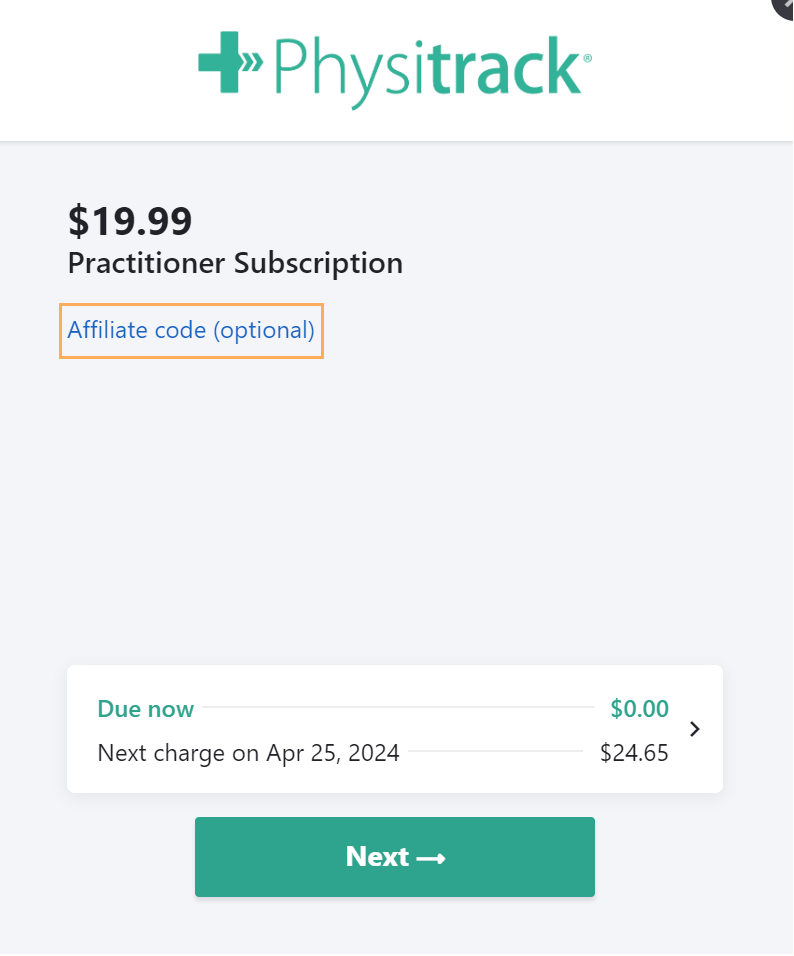This screenshot has width=794, height=956.
Task: Click the Next charge on Apr 25, 2024 text
Action: coord(248,753)
